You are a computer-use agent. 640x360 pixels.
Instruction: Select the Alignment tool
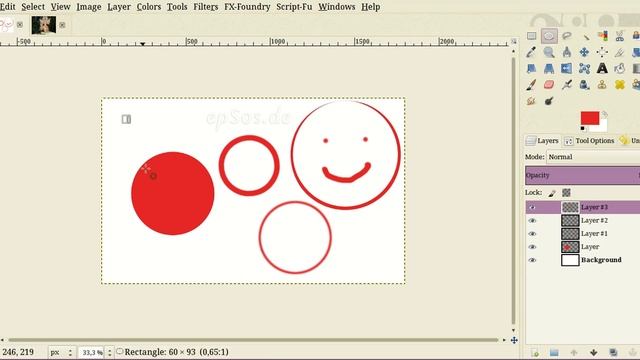tap(602, 52)
